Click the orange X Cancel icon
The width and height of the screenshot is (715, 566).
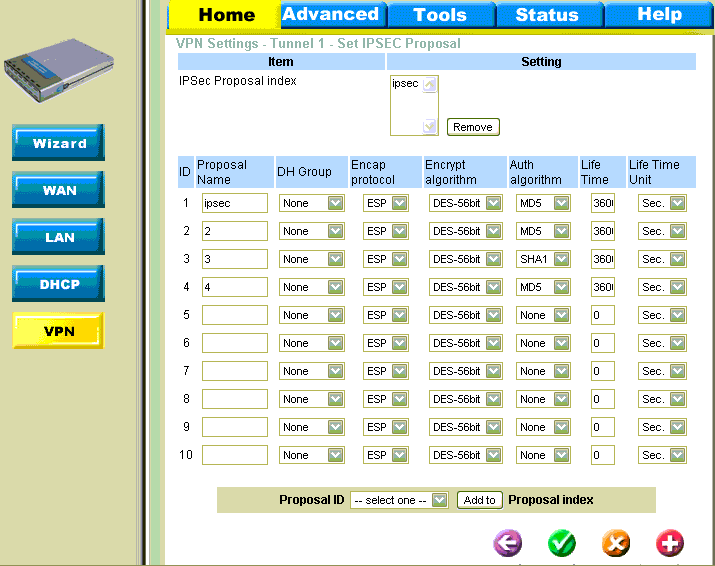click(616, 543)
